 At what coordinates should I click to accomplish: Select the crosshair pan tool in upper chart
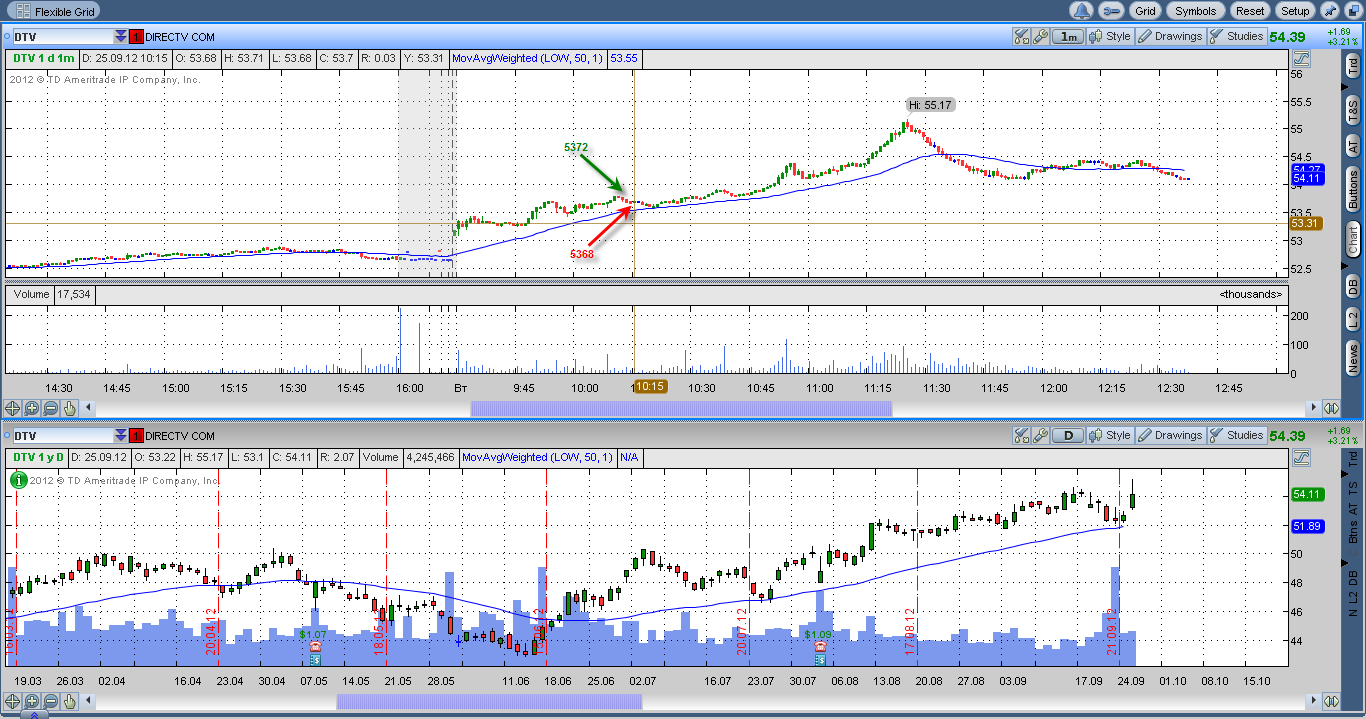pos(12,408)
